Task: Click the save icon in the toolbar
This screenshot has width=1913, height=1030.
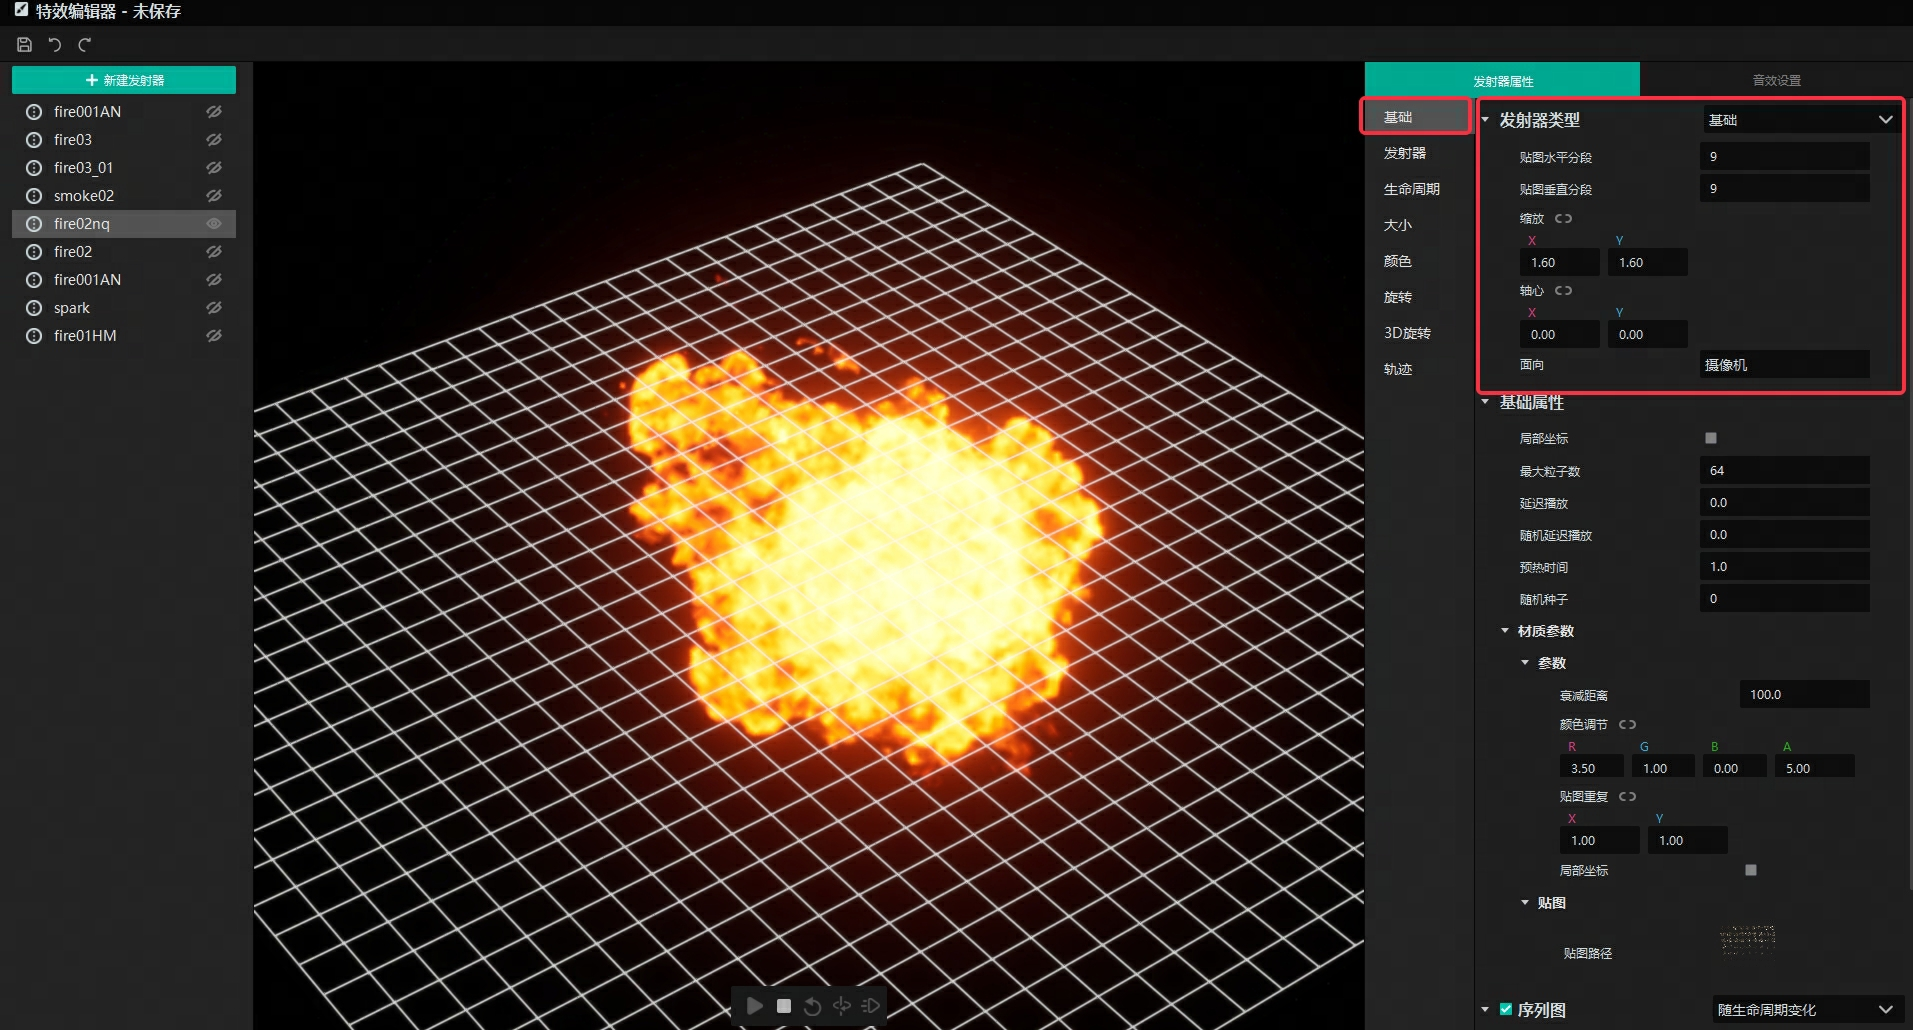Action: point(24,44)
